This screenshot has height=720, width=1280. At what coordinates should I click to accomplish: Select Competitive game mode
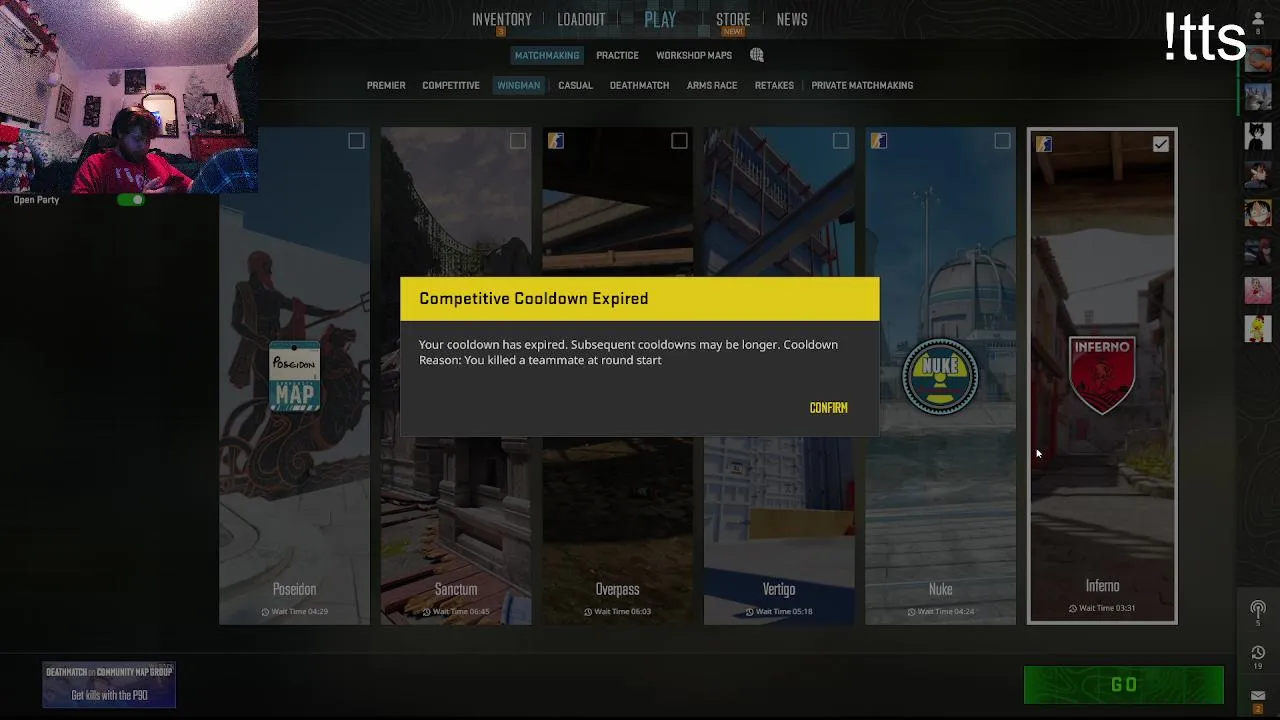(451, 85)
